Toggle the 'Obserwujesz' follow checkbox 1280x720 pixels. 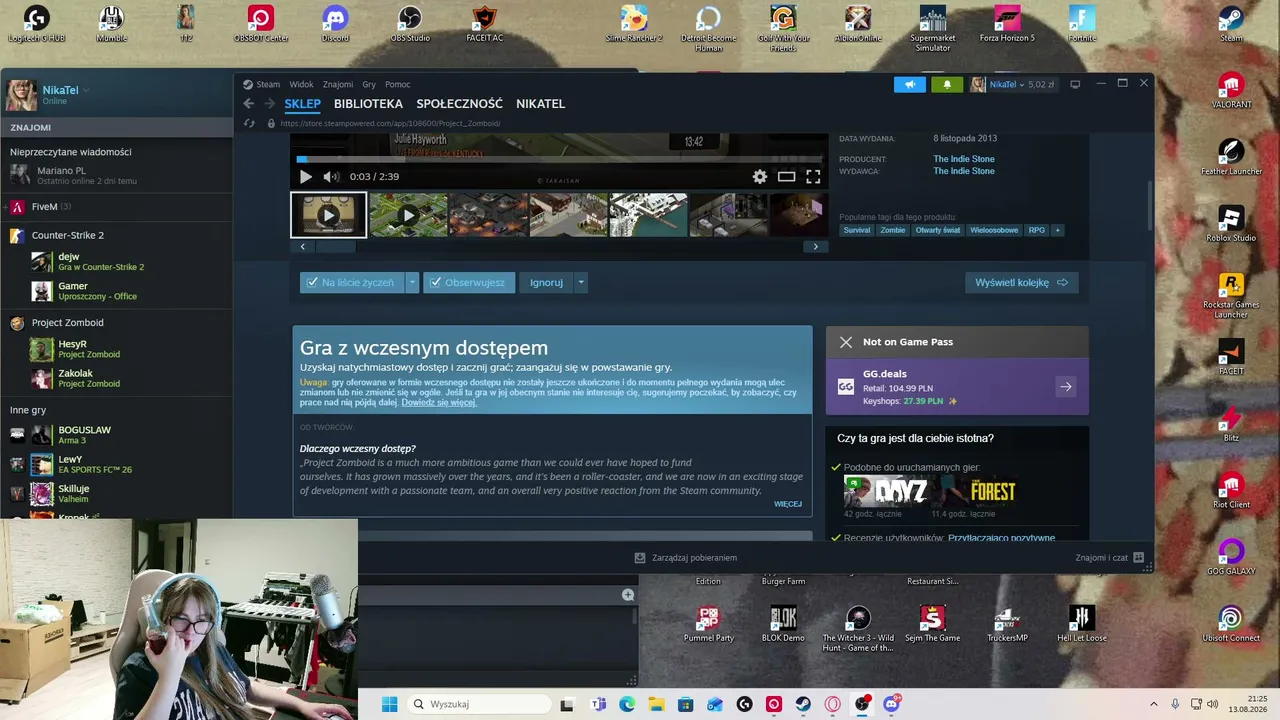tap(435, 283)
